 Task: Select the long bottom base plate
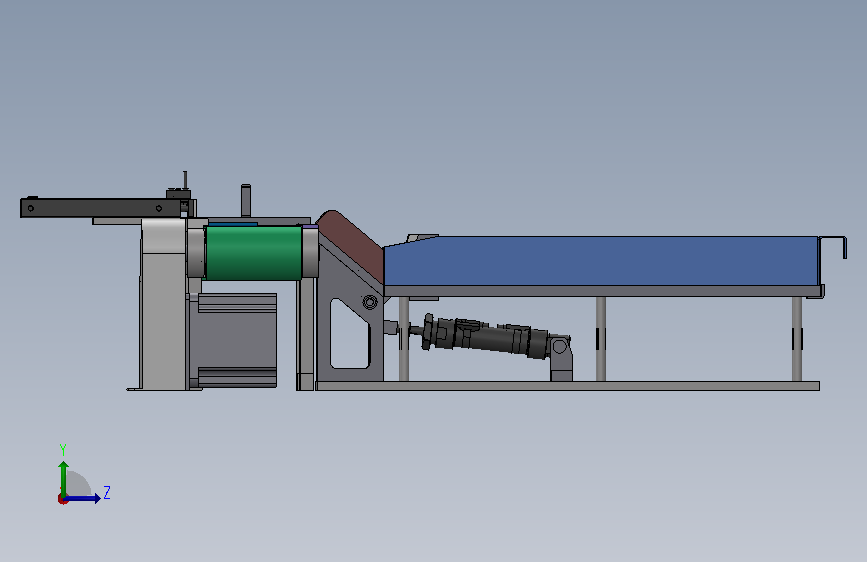tap(567, 386)
